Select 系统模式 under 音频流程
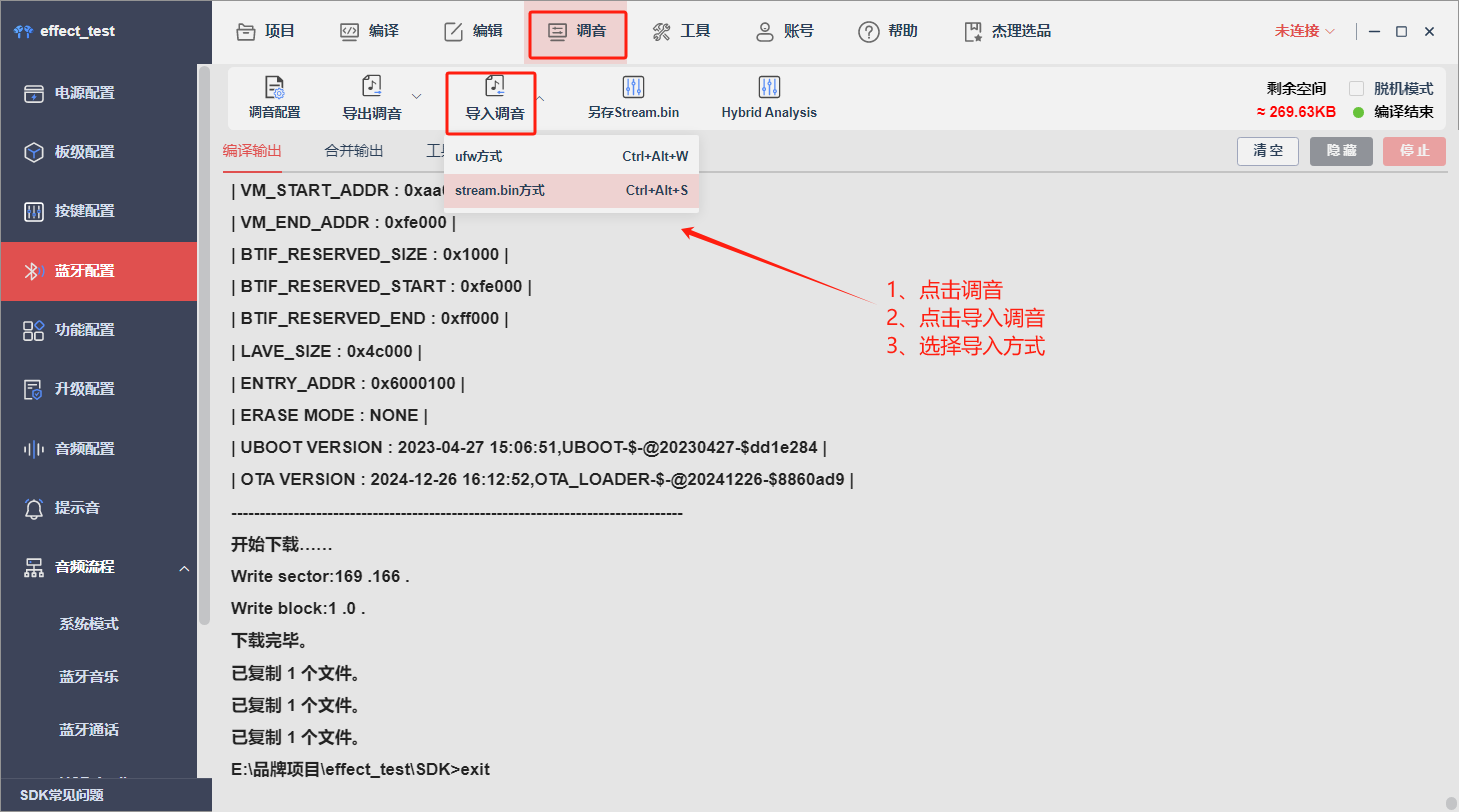This screenshot has width=1459, height=812. 89,624
